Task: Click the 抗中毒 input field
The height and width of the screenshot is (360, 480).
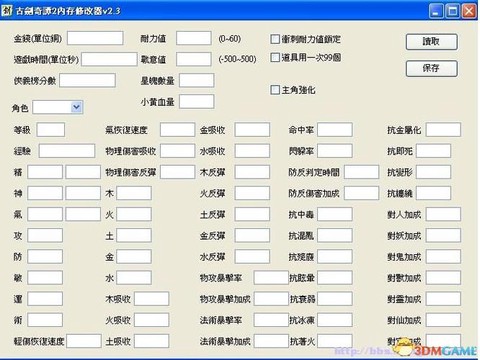Action: point(335,214)
